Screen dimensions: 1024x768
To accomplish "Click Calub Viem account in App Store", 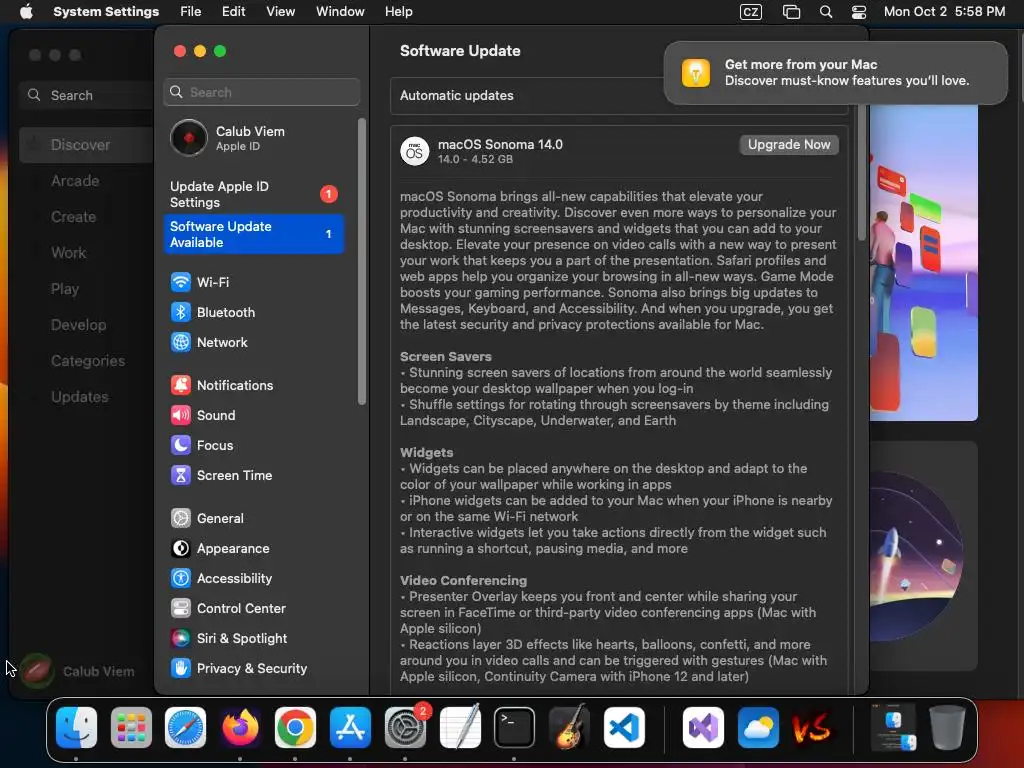I will click(78, 671).
